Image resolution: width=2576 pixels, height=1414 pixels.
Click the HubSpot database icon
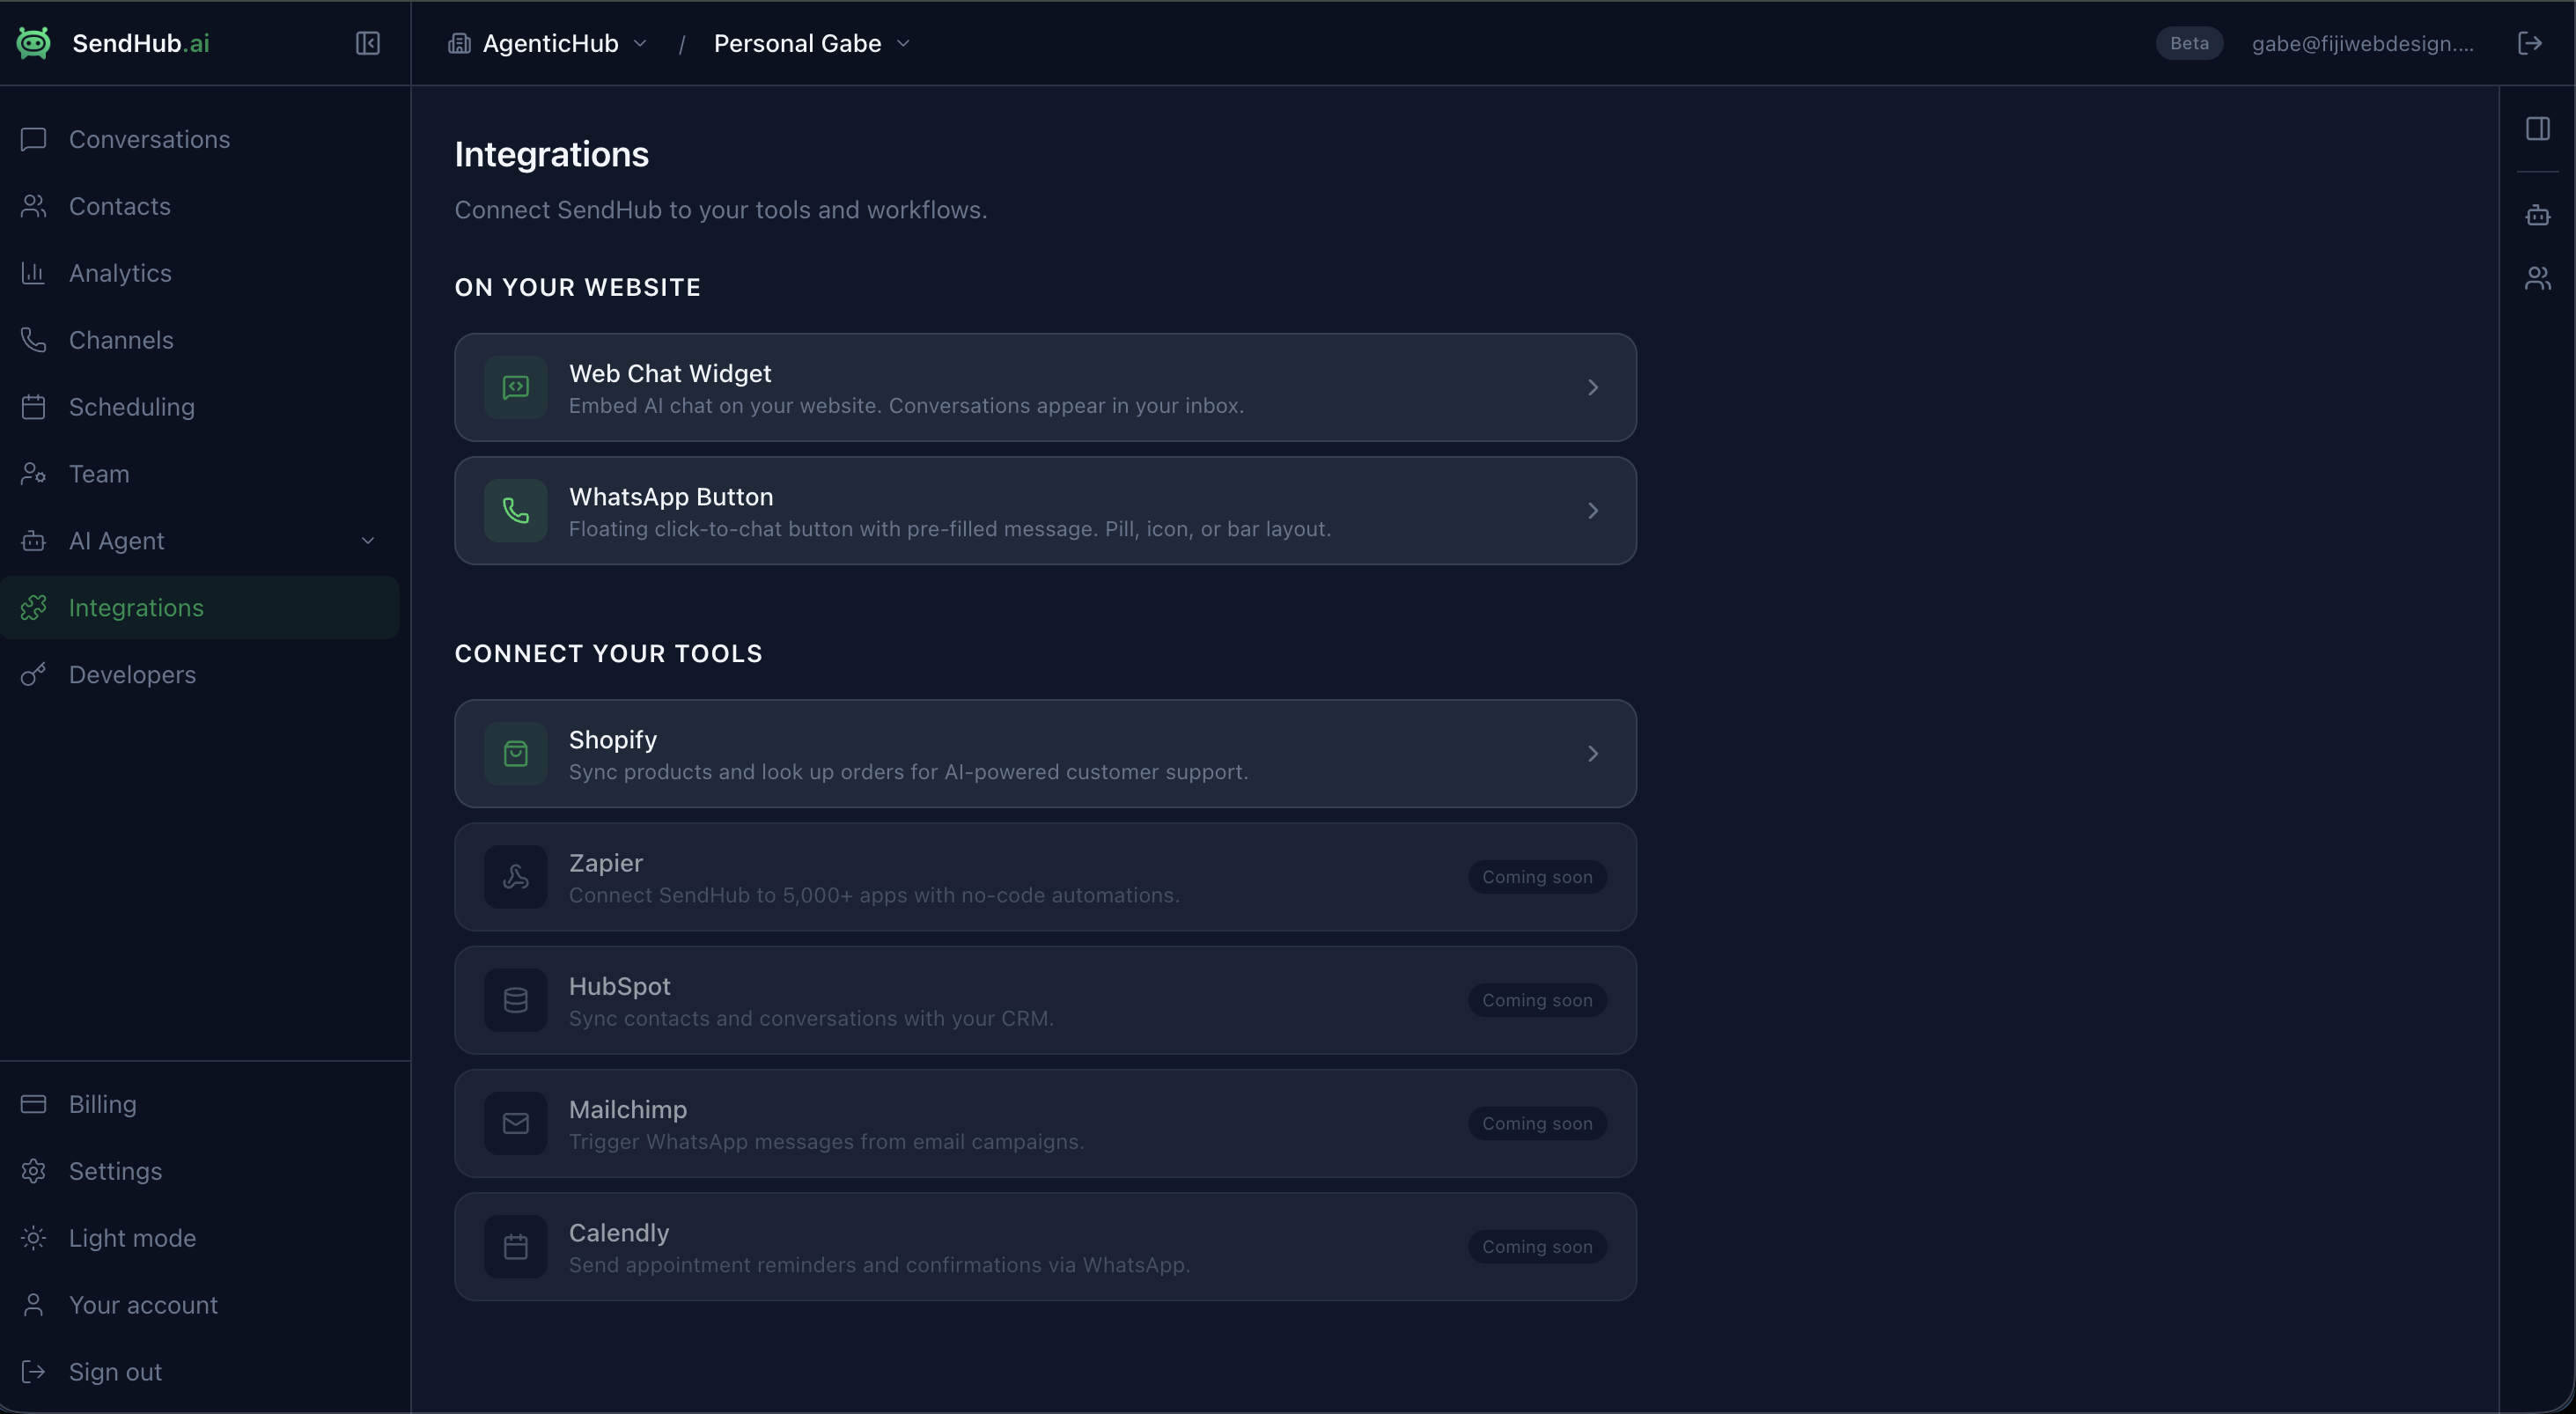click(x=516, y=1000)
